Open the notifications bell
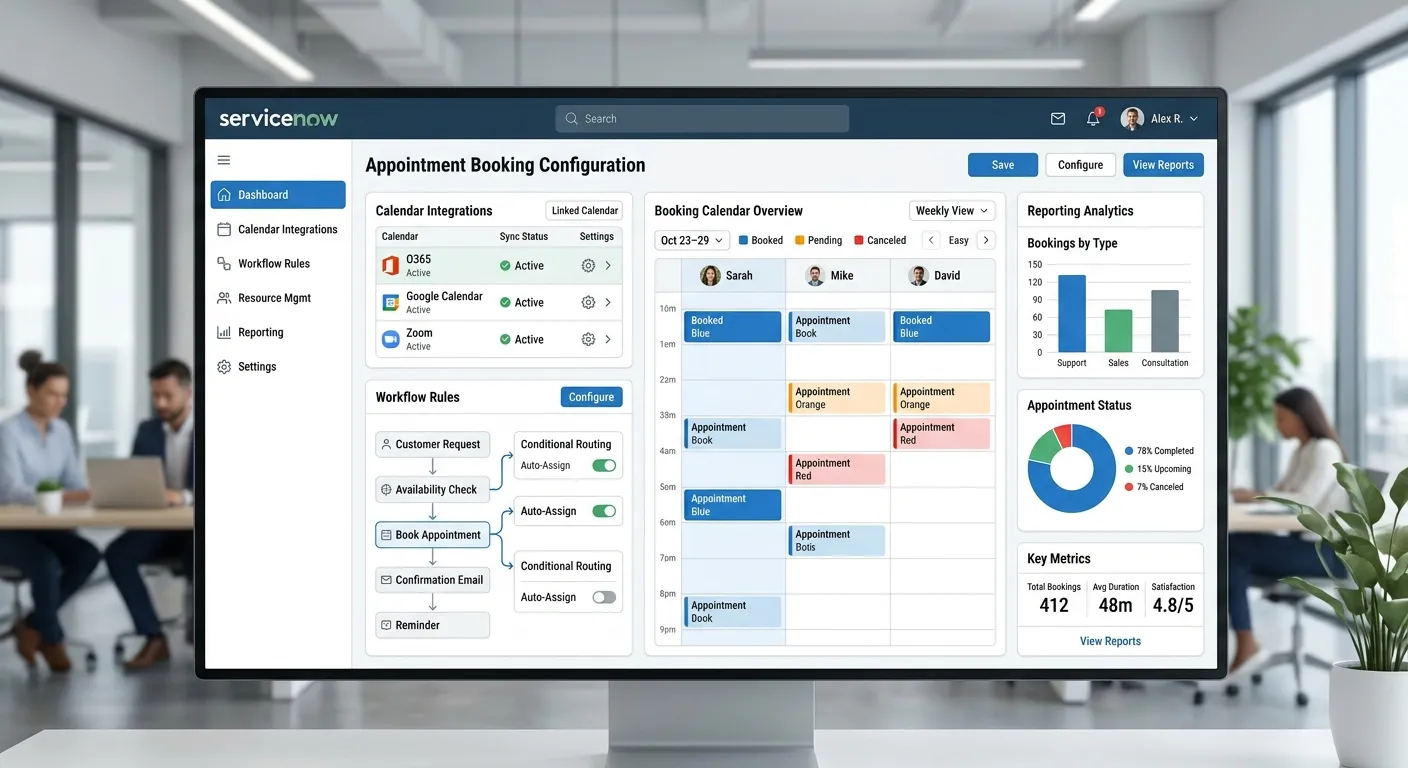This screenshot has height=768, width=1408. tap(1093, 119)
